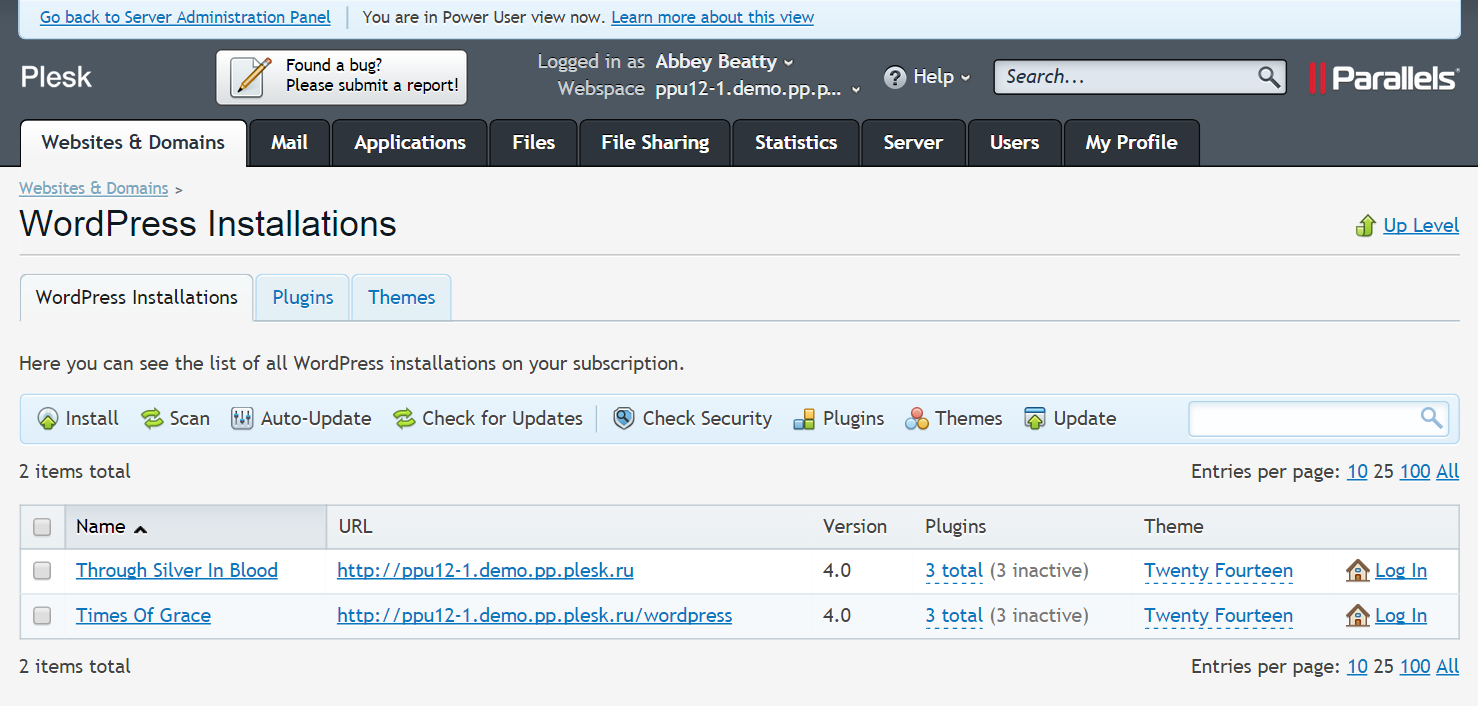Click the Auto-Update sliders icon
The image size is (1478, 706).
[x=242, y=419]
